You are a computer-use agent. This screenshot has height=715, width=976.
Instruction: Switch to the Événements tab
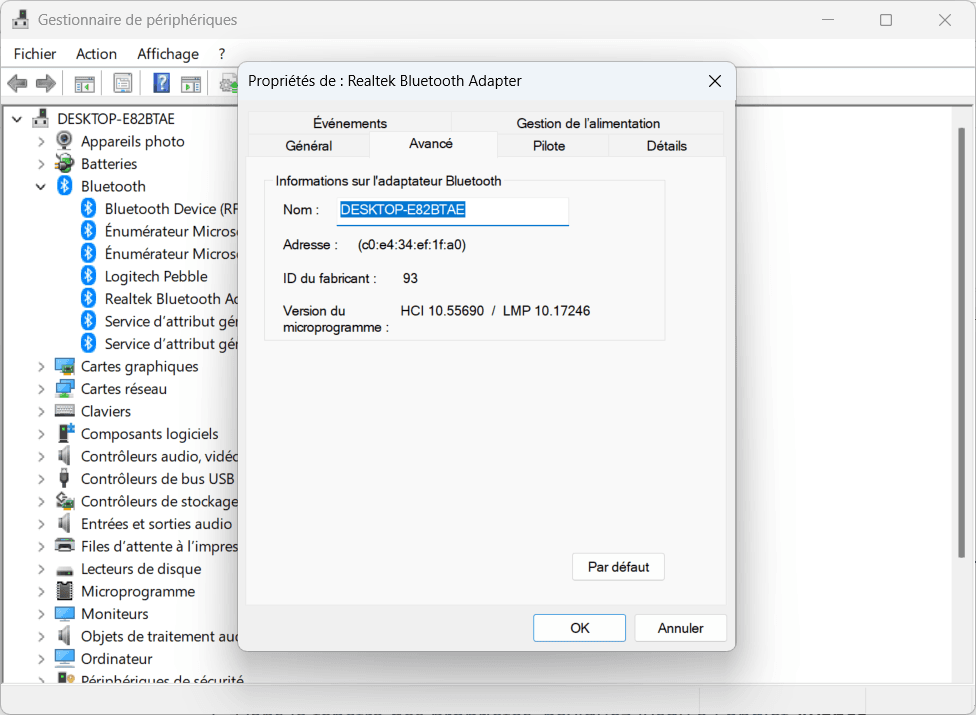pyautogui.click(x=350, y=123)
